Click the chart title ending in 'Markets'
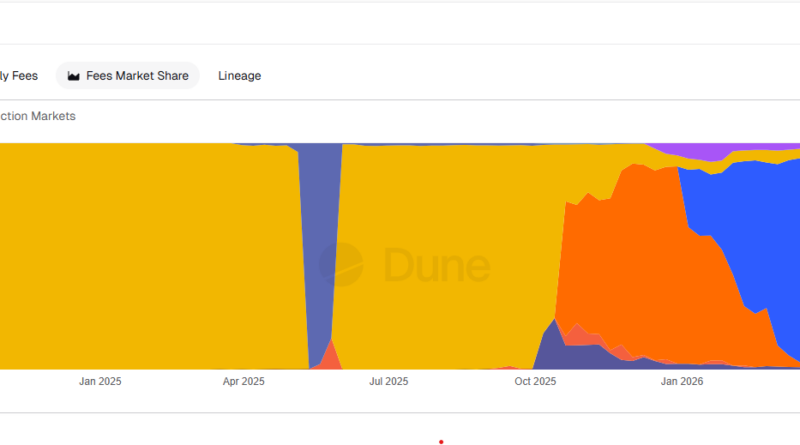 coord(37,116)
